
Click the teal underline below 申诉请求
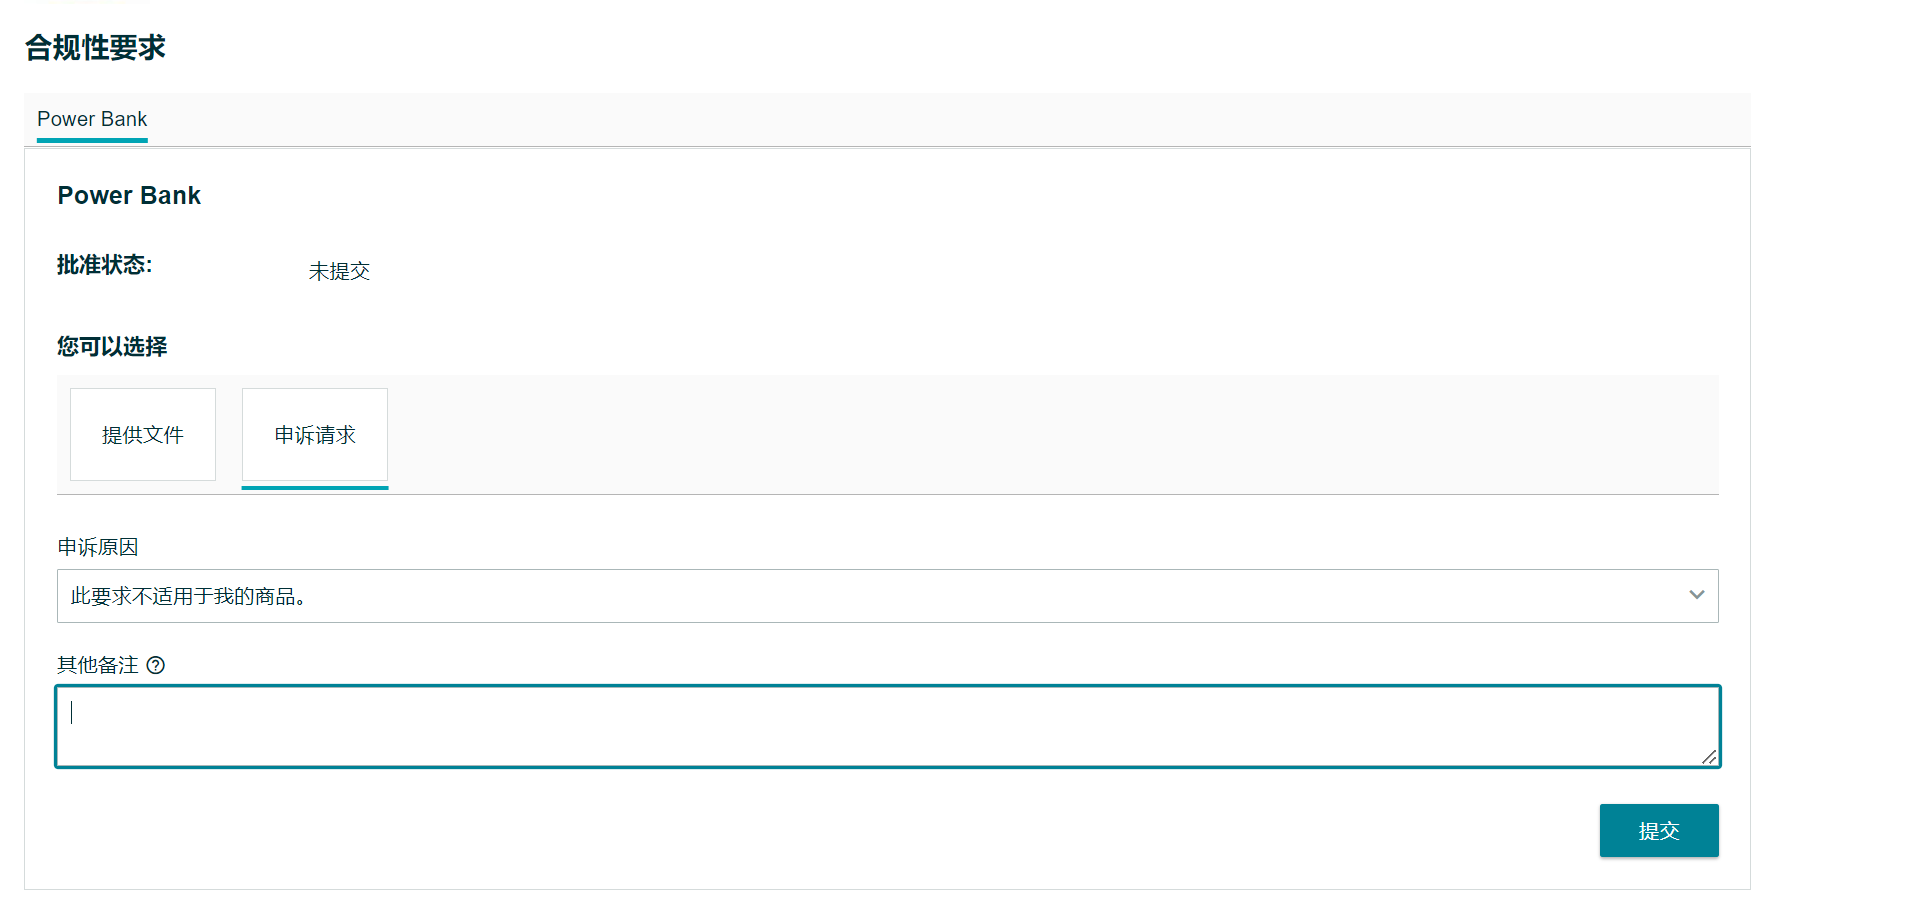[315, 487]
